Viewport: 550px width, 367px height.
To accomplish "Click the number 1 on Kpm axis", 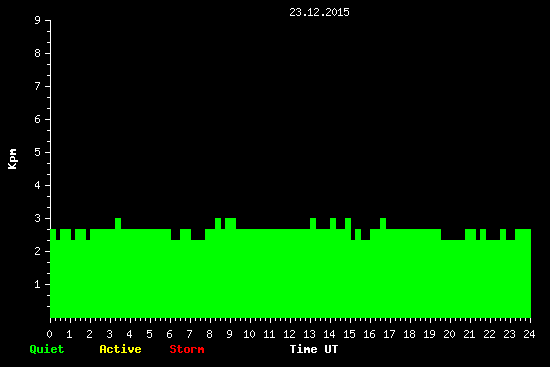I will tap(38, 284).
